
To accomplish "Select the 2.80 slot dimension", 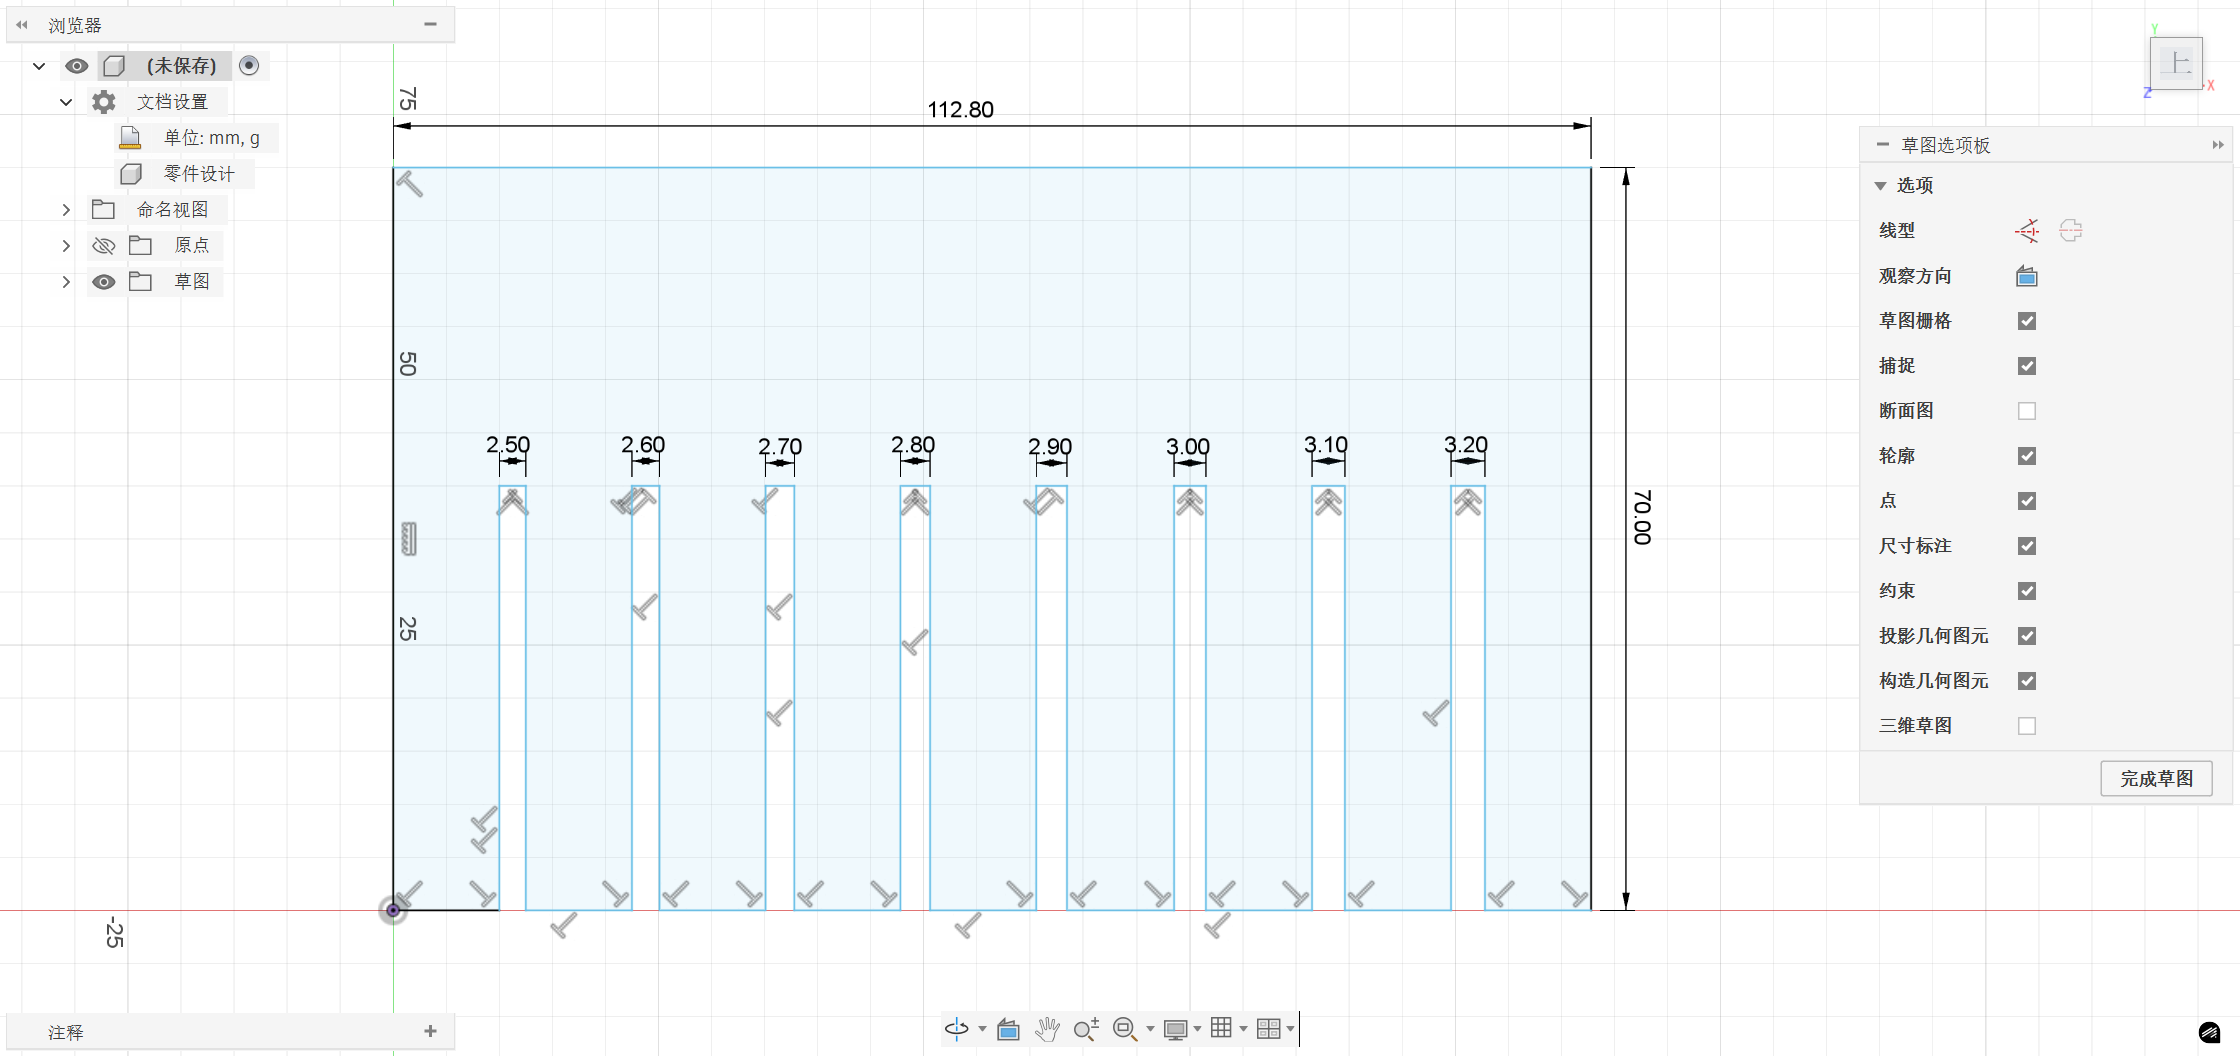I will pyautogui.click(x=913, y=444).
